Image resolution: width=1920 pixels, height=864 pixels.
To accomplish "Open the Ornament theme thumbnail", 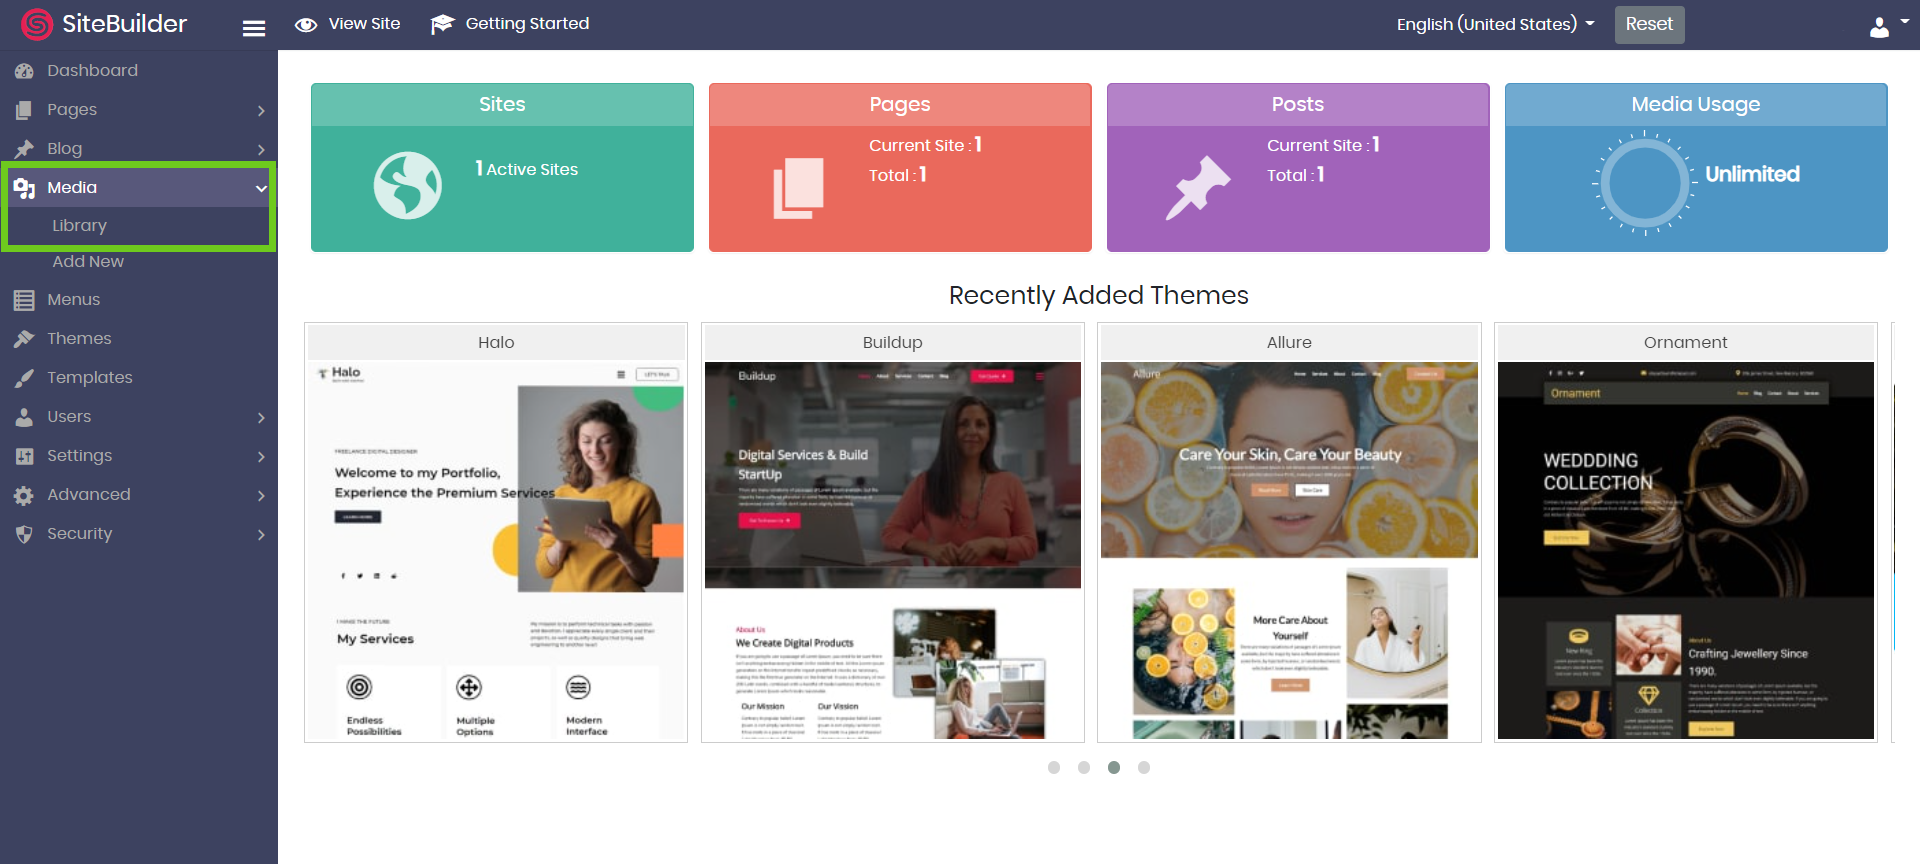I will (x=1685, y=550).
